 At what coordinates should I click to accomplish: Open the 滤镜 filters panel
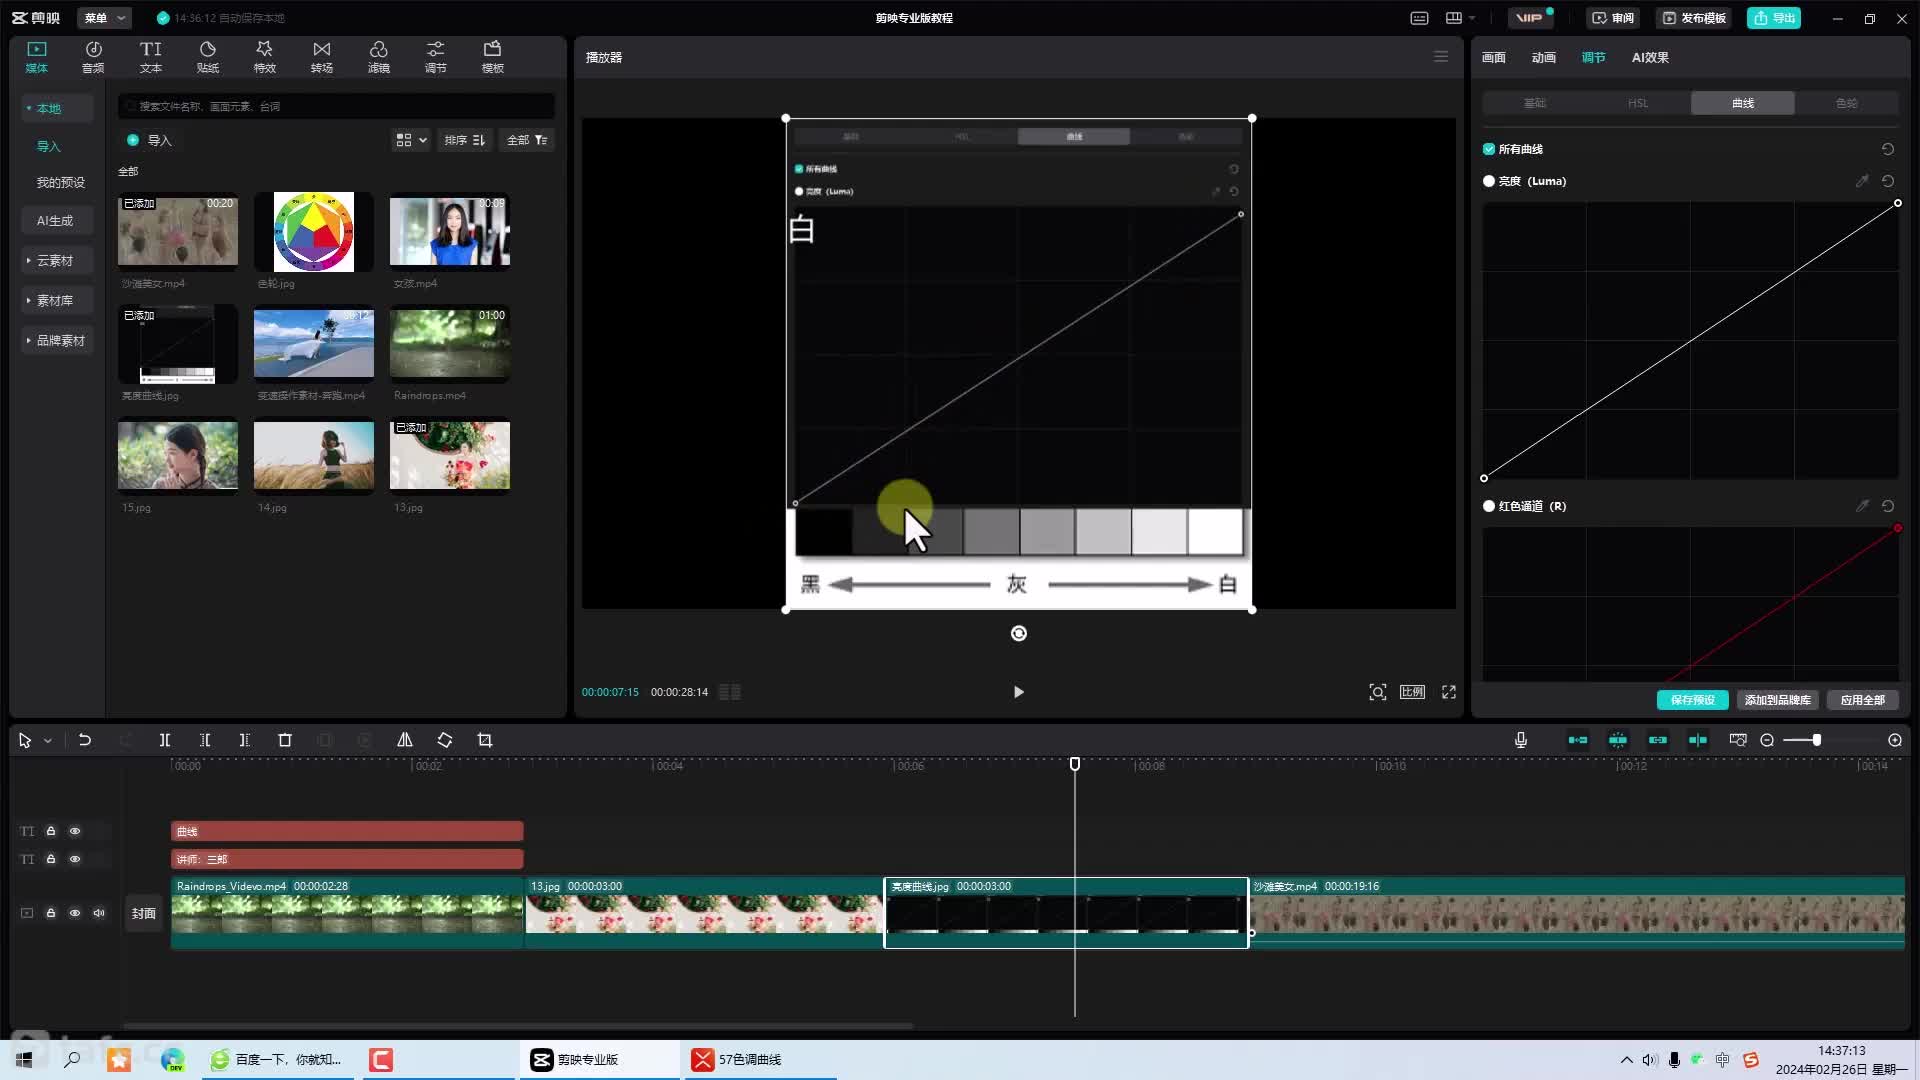pyautogui.click(x=378, y=57)
